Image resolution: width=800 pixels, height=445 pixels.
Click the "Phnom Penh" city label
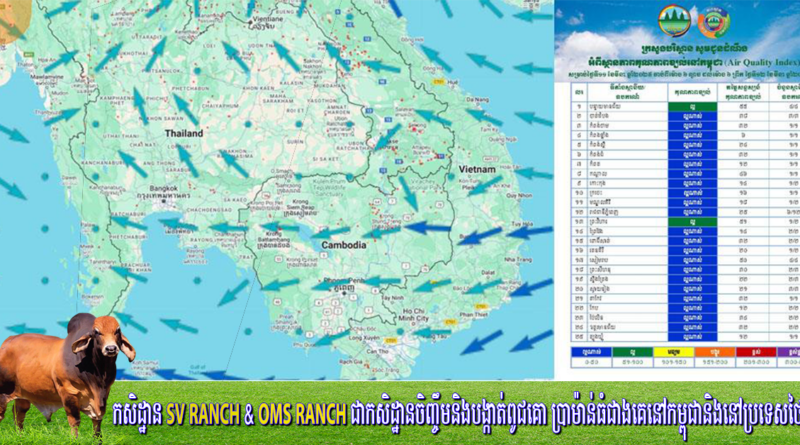(342, 281)
